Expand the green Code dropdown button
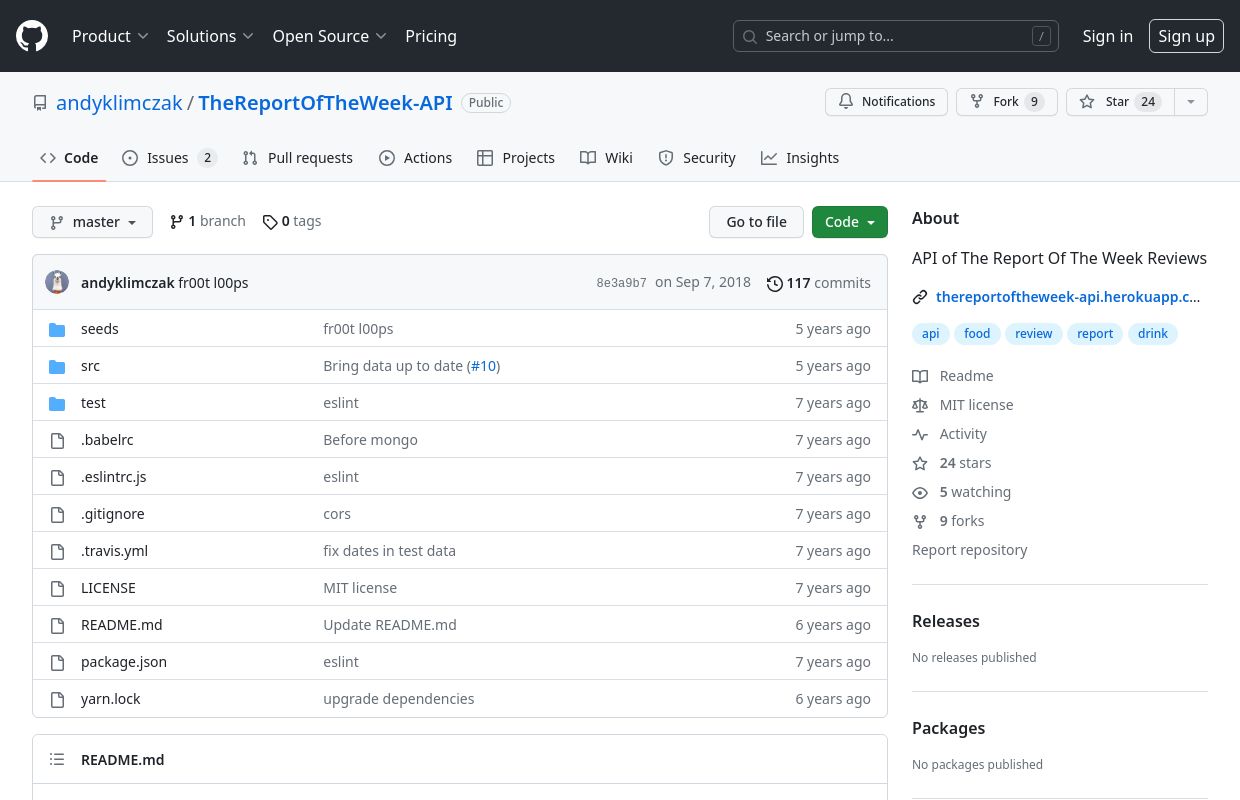Image resolution: width=1240 pixels, height=800 pixels. (850, 222)
